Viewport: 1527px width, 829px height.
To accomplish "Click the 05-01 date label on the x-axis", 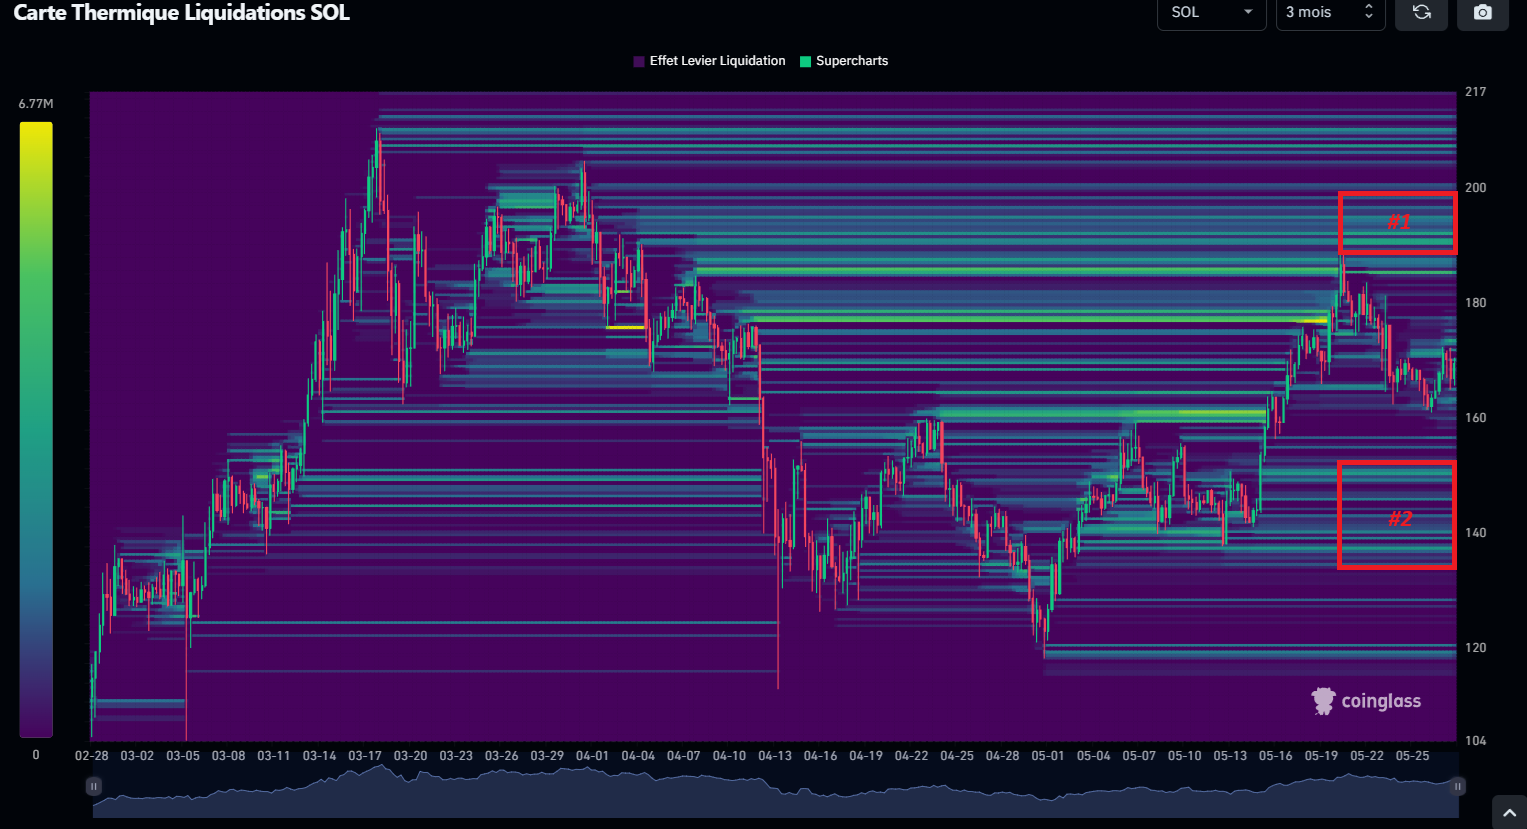I will pos(1048,756).
